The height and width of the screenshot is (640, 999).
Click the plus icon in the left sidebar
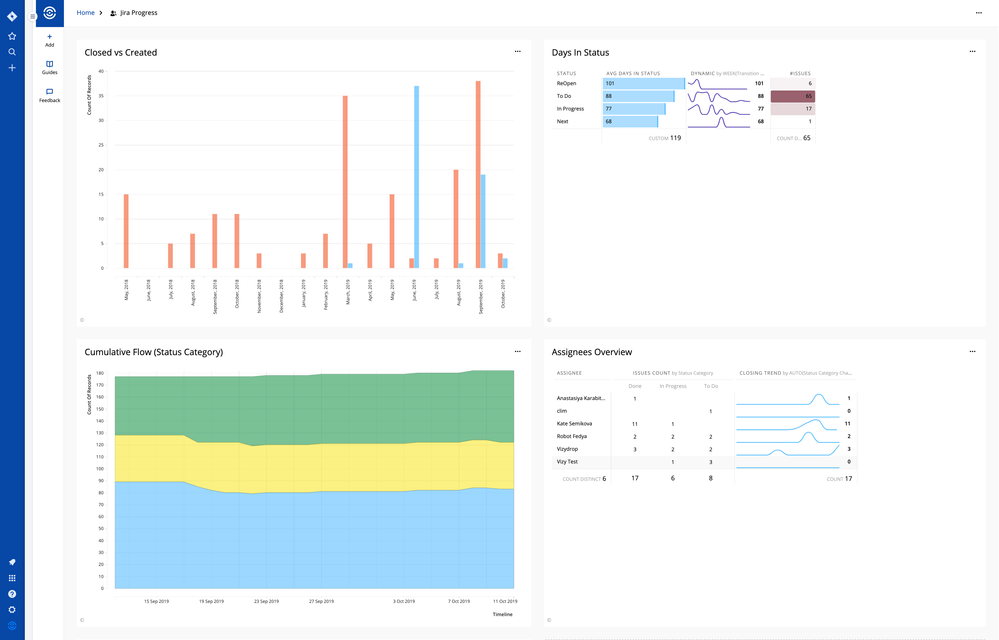(11, 68)
